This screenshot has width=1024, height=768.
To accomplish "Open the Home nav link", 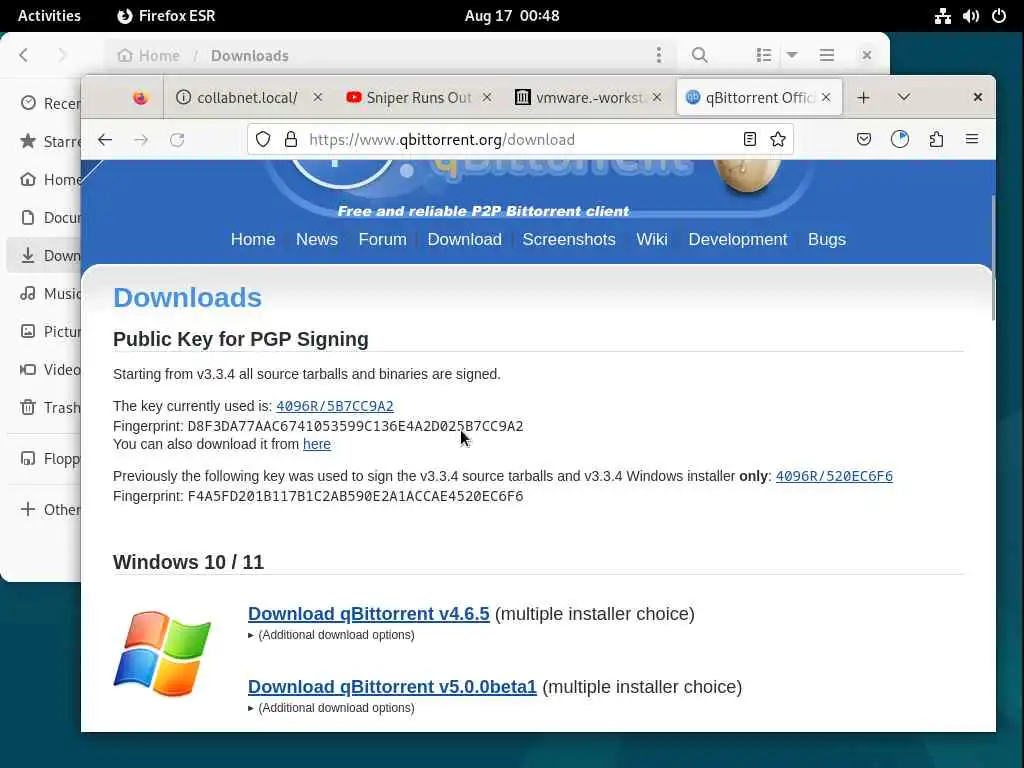I will coord(253,240).
